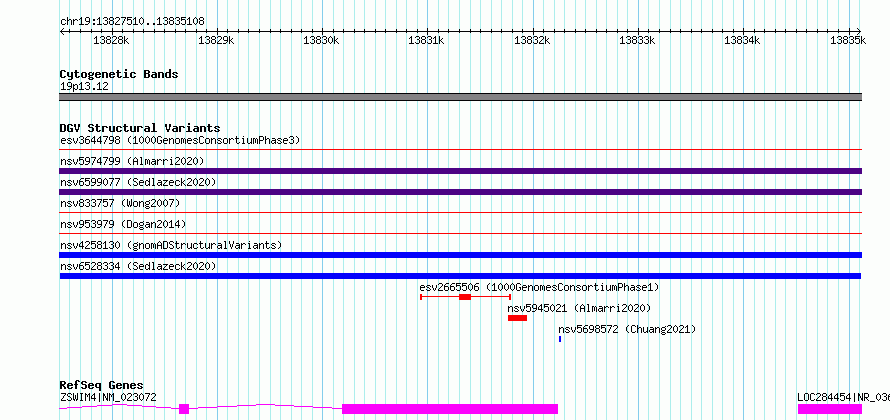Open variant nsv6599077 (Sedlazeck2020) label

coord(138,182)
